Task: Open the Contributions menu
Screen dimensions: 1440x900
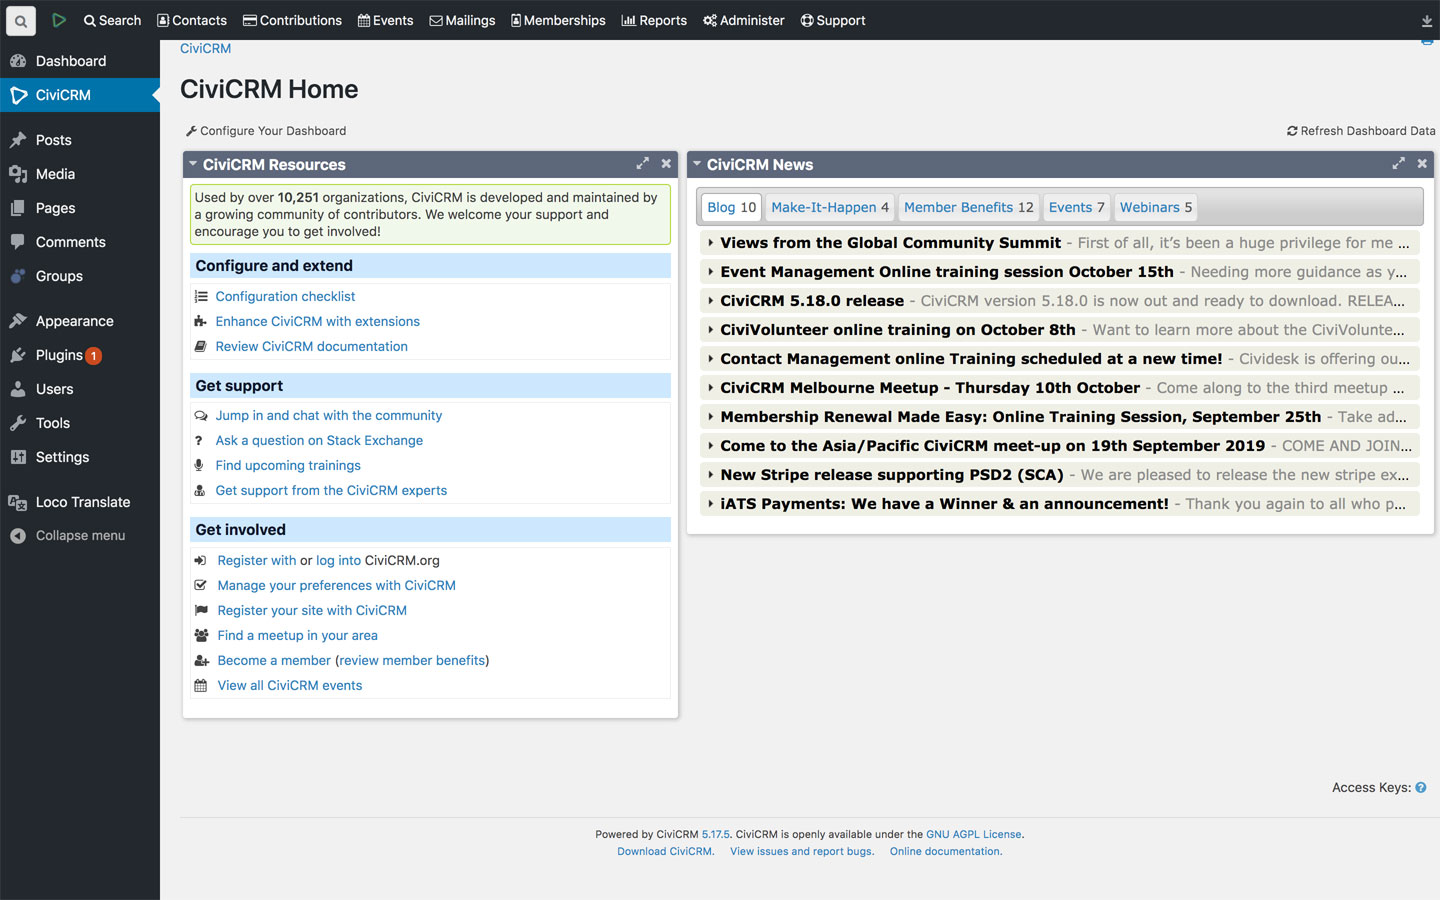Action: 292,20
